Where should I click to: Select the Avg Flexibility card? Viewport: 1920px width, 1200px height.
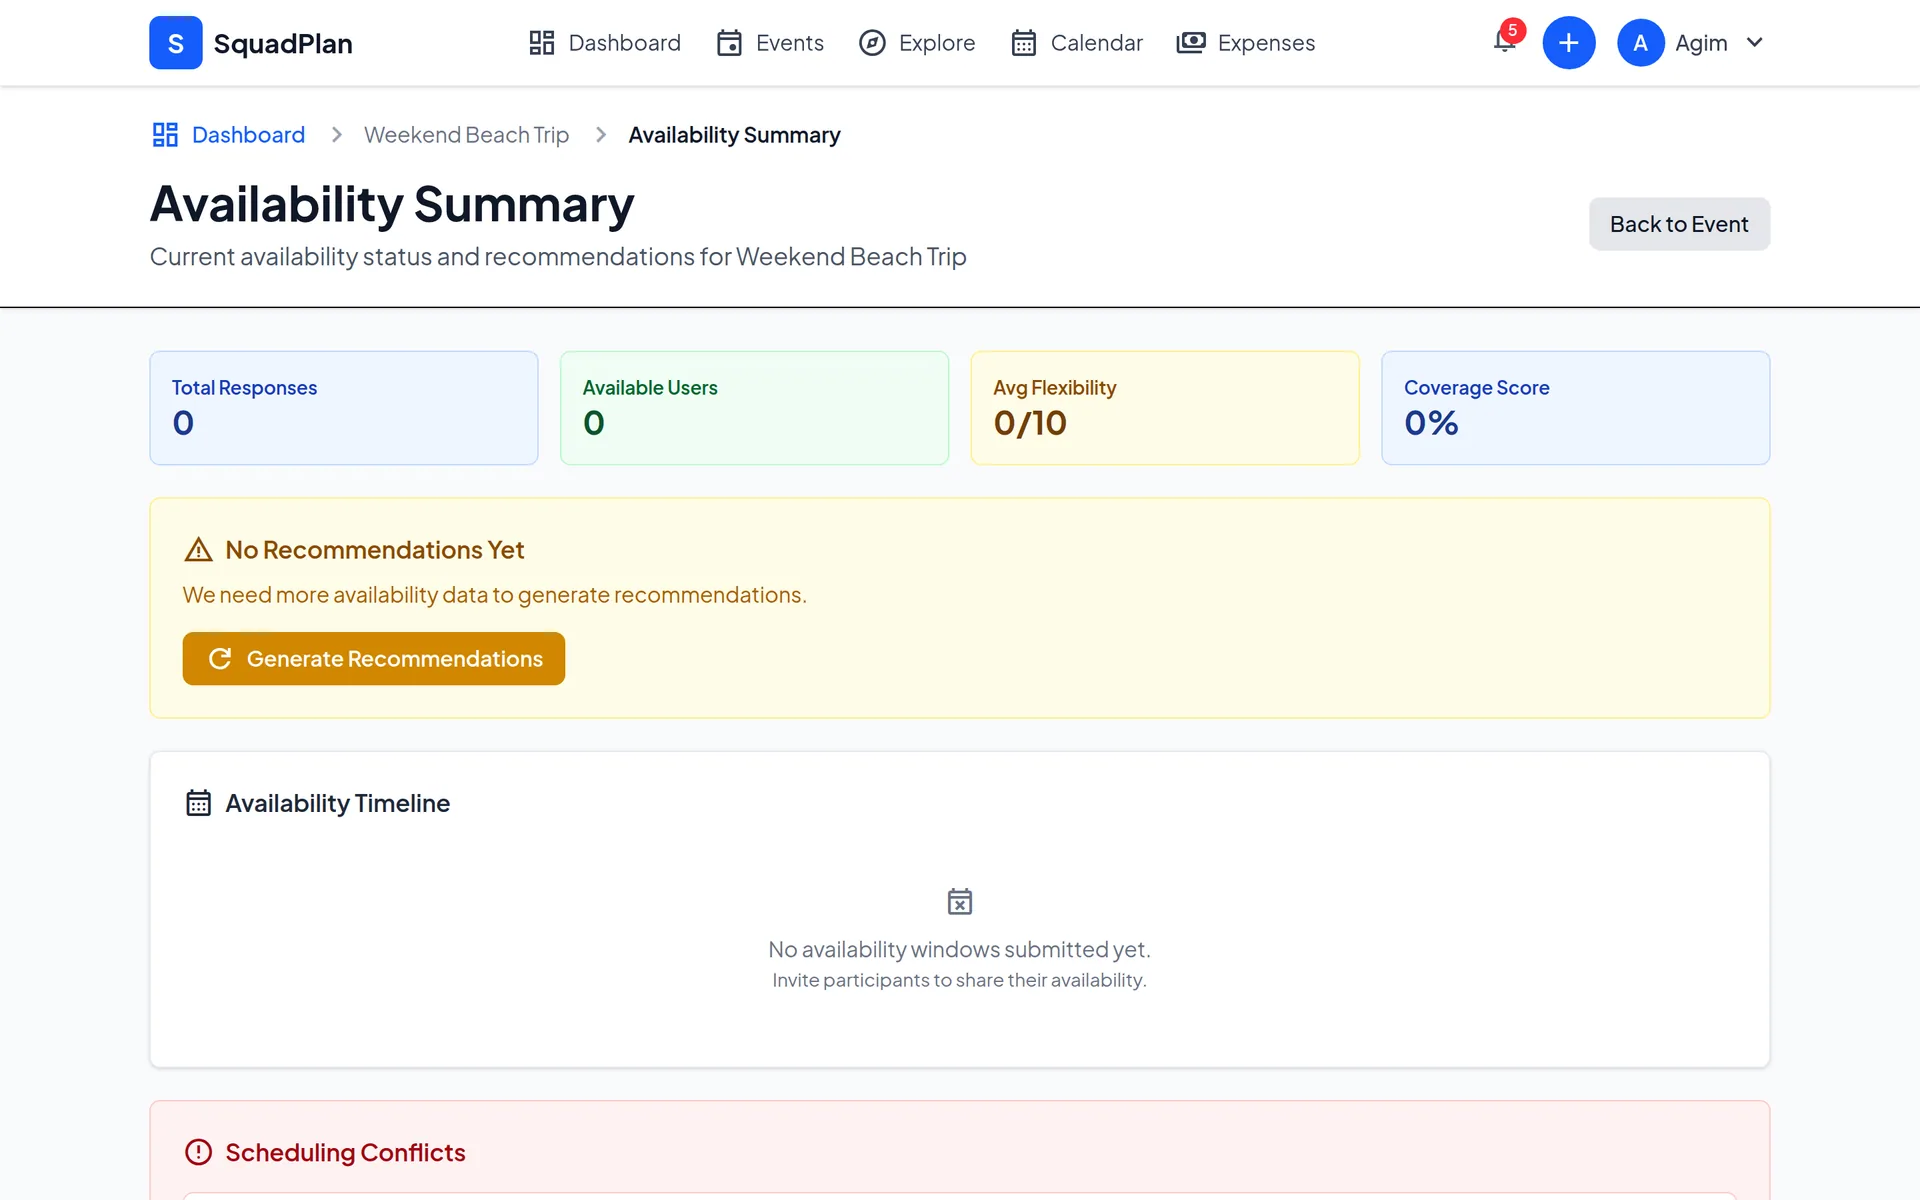coord(1165,408)
